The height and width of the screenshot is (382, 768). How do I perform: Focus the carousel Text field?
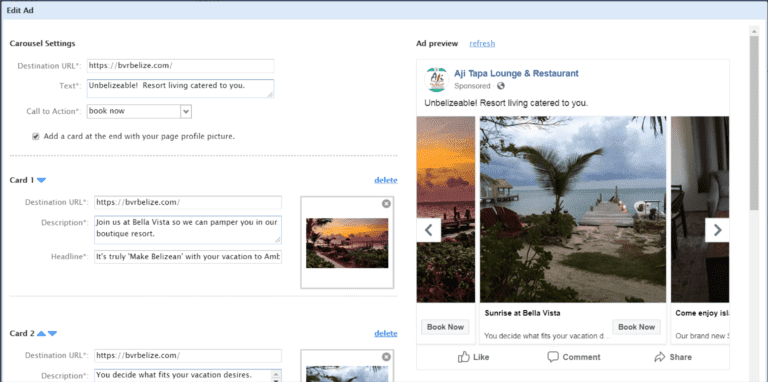[x=180, y=89]
